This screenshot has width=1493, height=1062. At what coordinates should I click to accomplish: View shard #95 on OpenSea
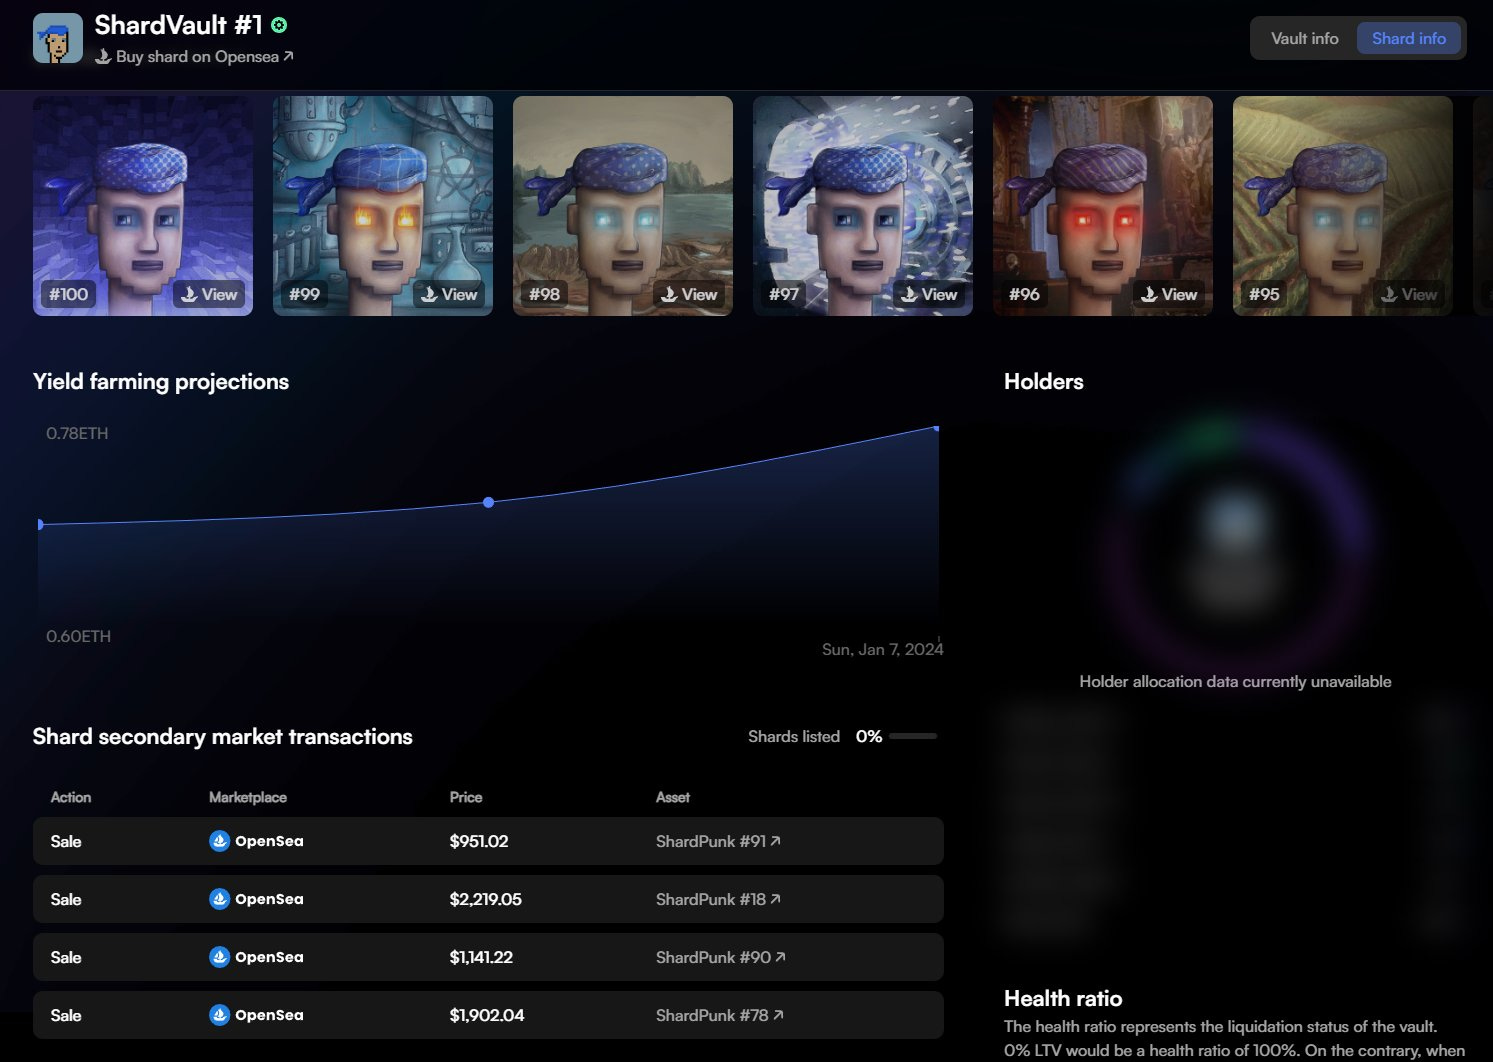point(1409,294)
